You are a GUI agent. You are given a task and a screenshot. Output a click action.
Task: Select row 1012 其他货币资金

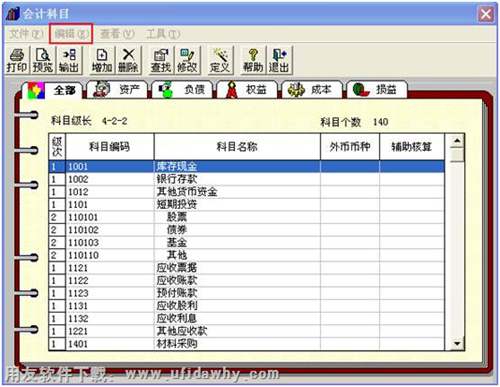click(x=247, y=192)
